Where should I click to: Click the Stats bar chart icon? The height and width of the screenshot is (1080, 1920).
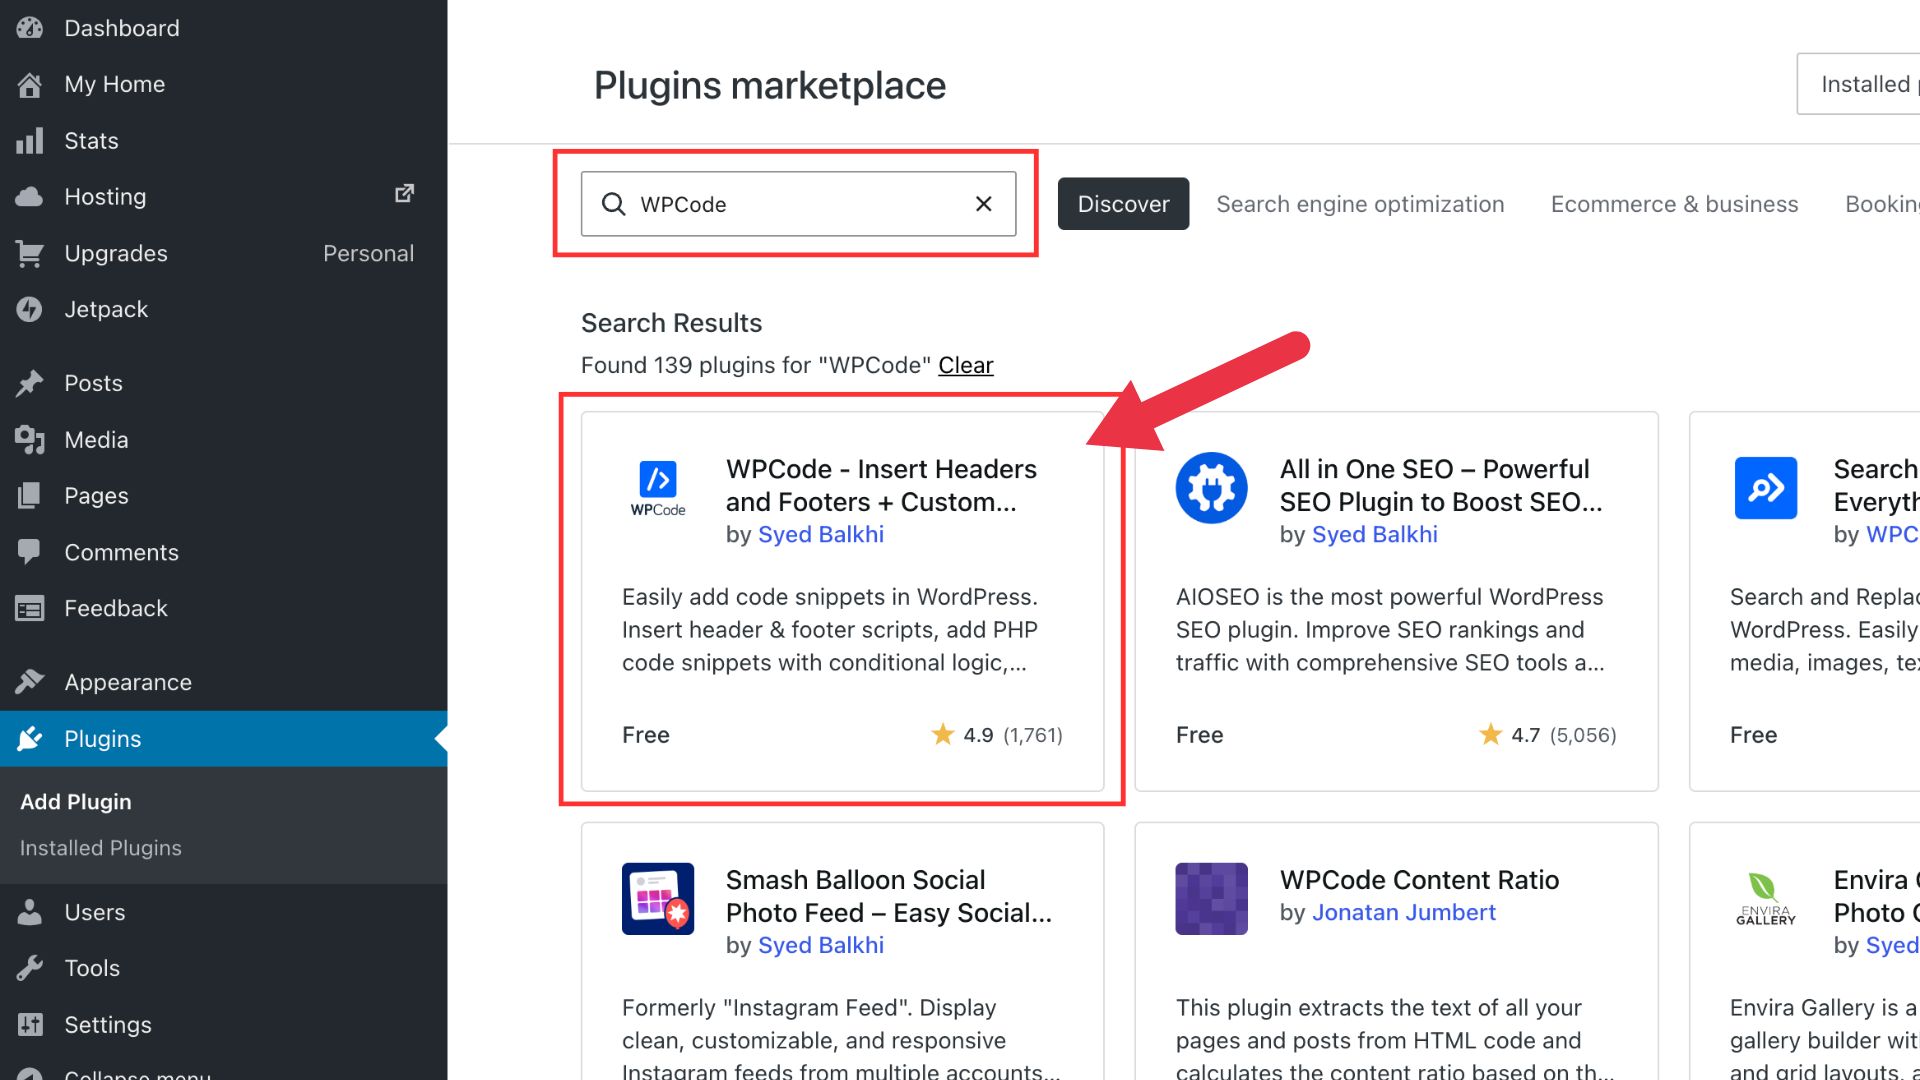[x=30, y=141]
